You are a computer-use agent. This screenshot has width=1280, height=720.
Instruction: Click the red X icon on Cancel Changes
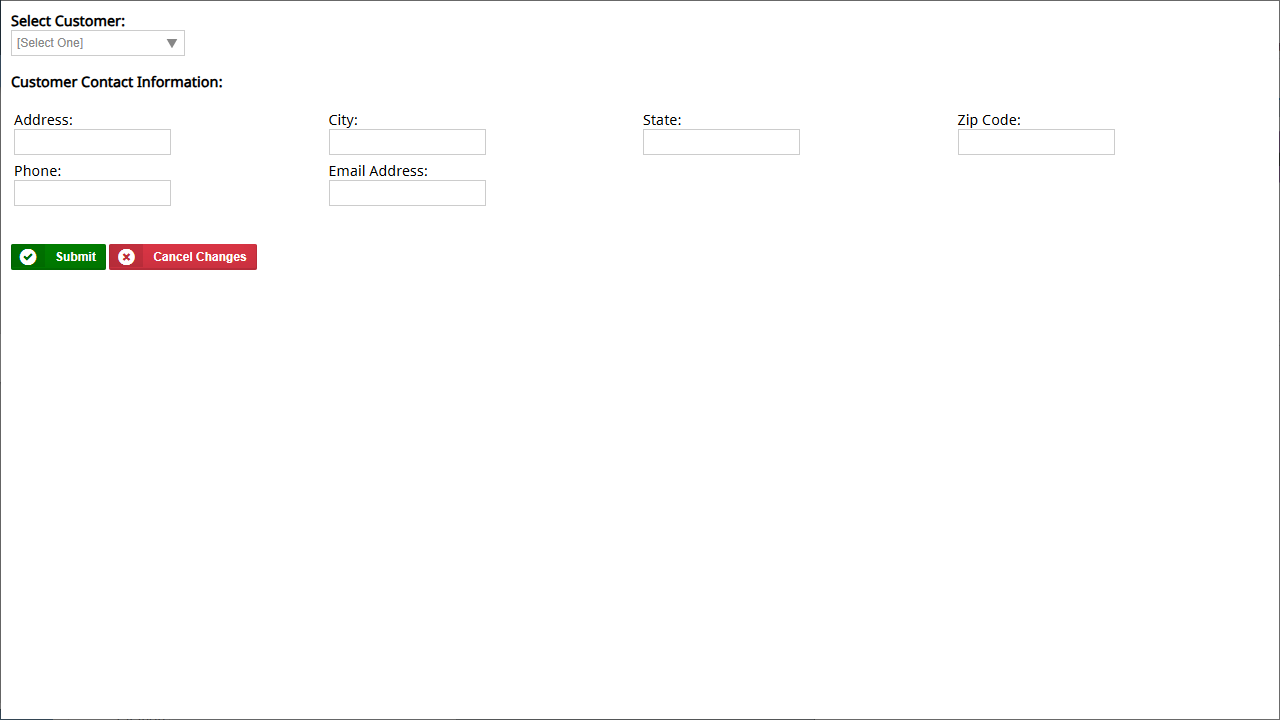127,257
